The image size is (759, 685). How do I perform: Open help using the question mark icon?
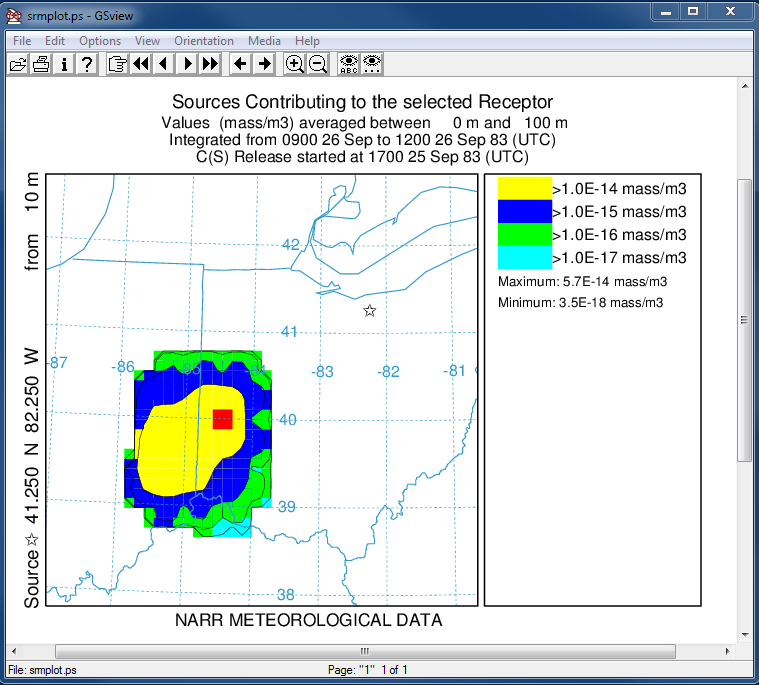pos(87,64)
